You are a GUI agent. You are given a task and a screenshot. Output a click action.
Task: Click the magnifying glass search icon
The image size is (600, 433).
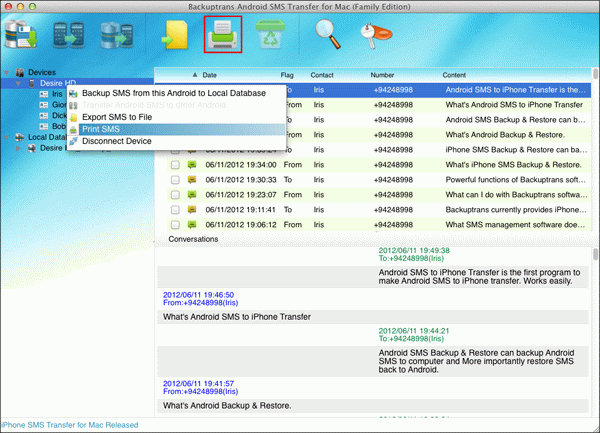(328, 34)
